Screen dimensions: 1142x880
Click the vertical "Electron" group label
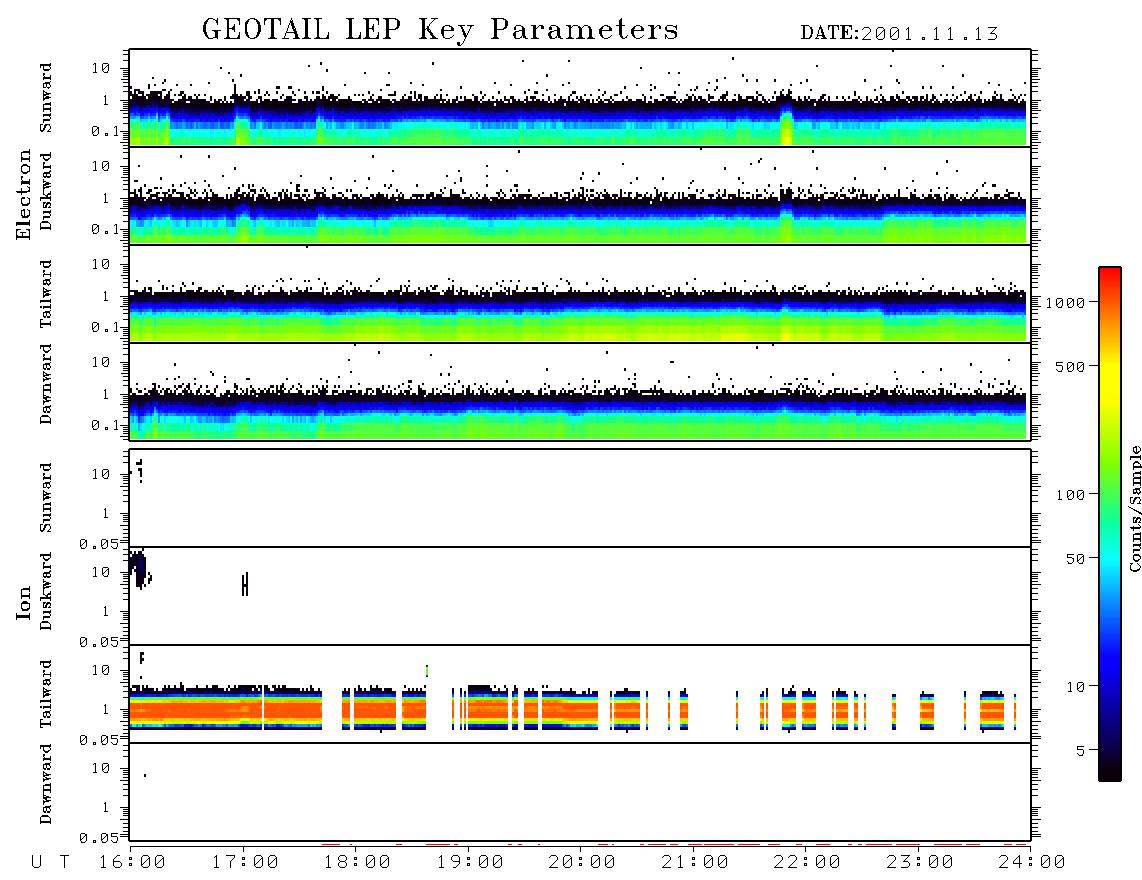click(x=23, y=195)
